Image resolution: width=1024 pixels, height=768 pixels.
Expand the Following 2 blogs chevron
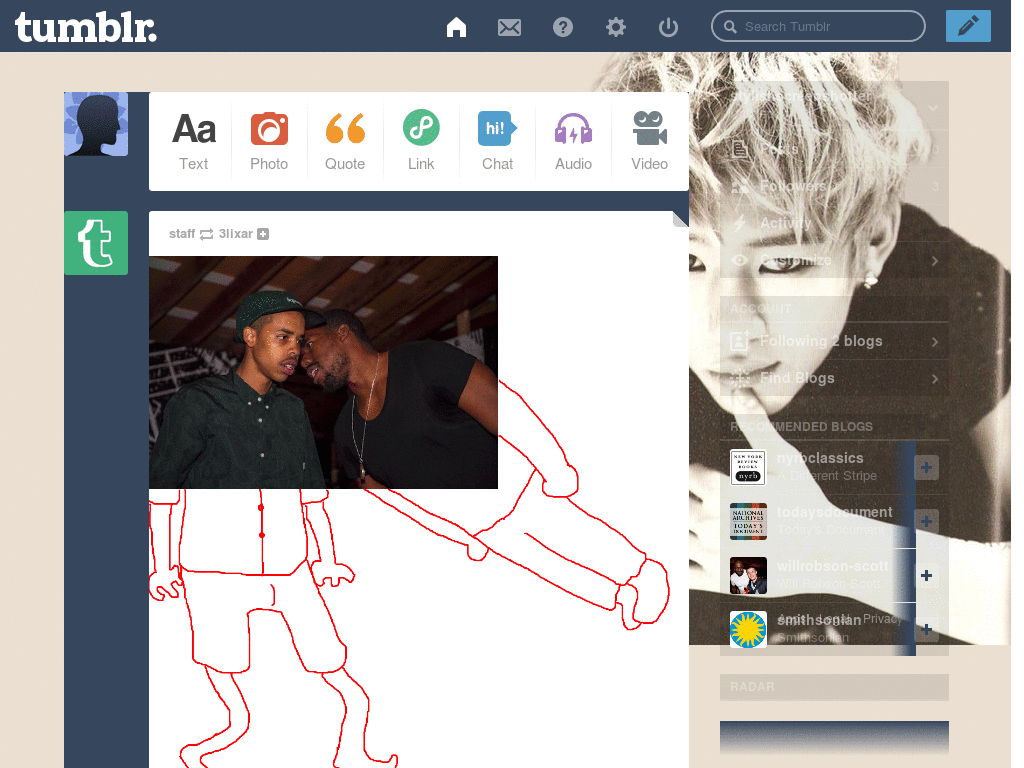click(935, 342)
